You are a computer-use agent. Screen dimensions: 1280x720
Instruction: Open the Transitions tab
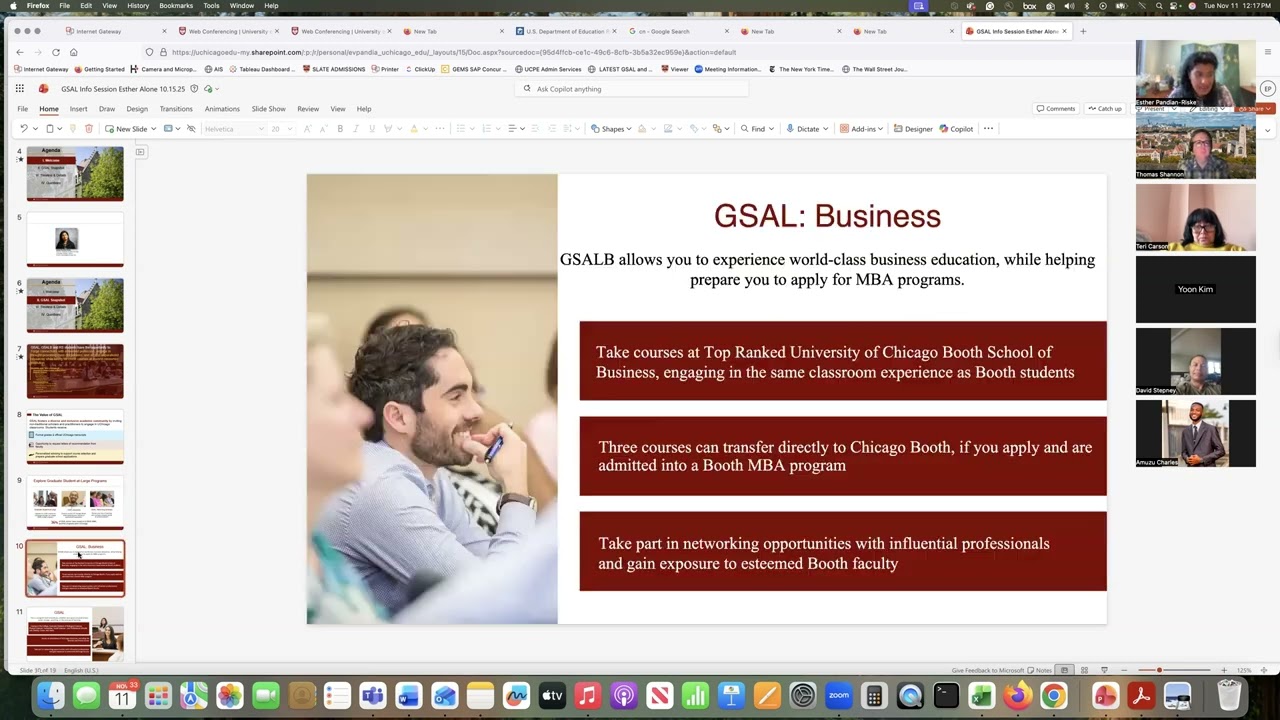(176, 109)
